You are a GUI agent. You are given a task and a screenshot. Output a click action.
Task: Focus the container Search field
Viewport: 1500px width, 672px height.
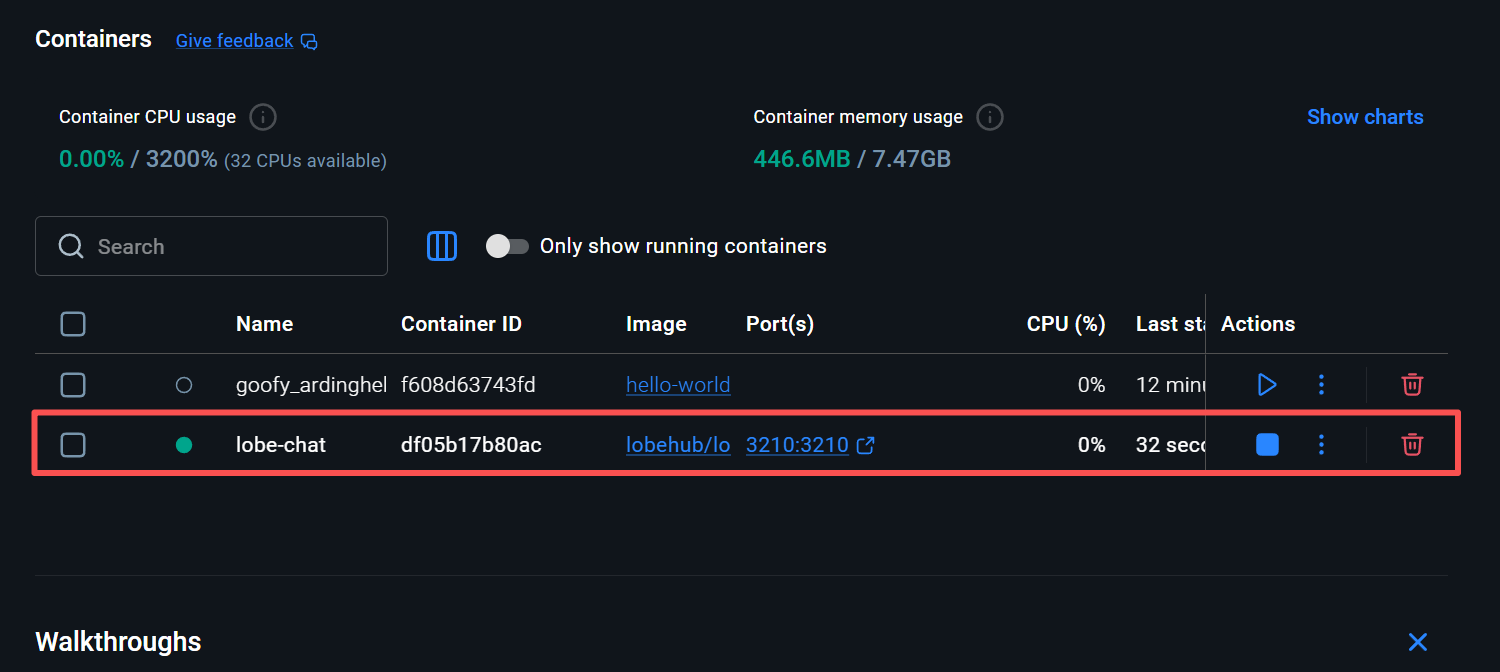tap(211, 246)
